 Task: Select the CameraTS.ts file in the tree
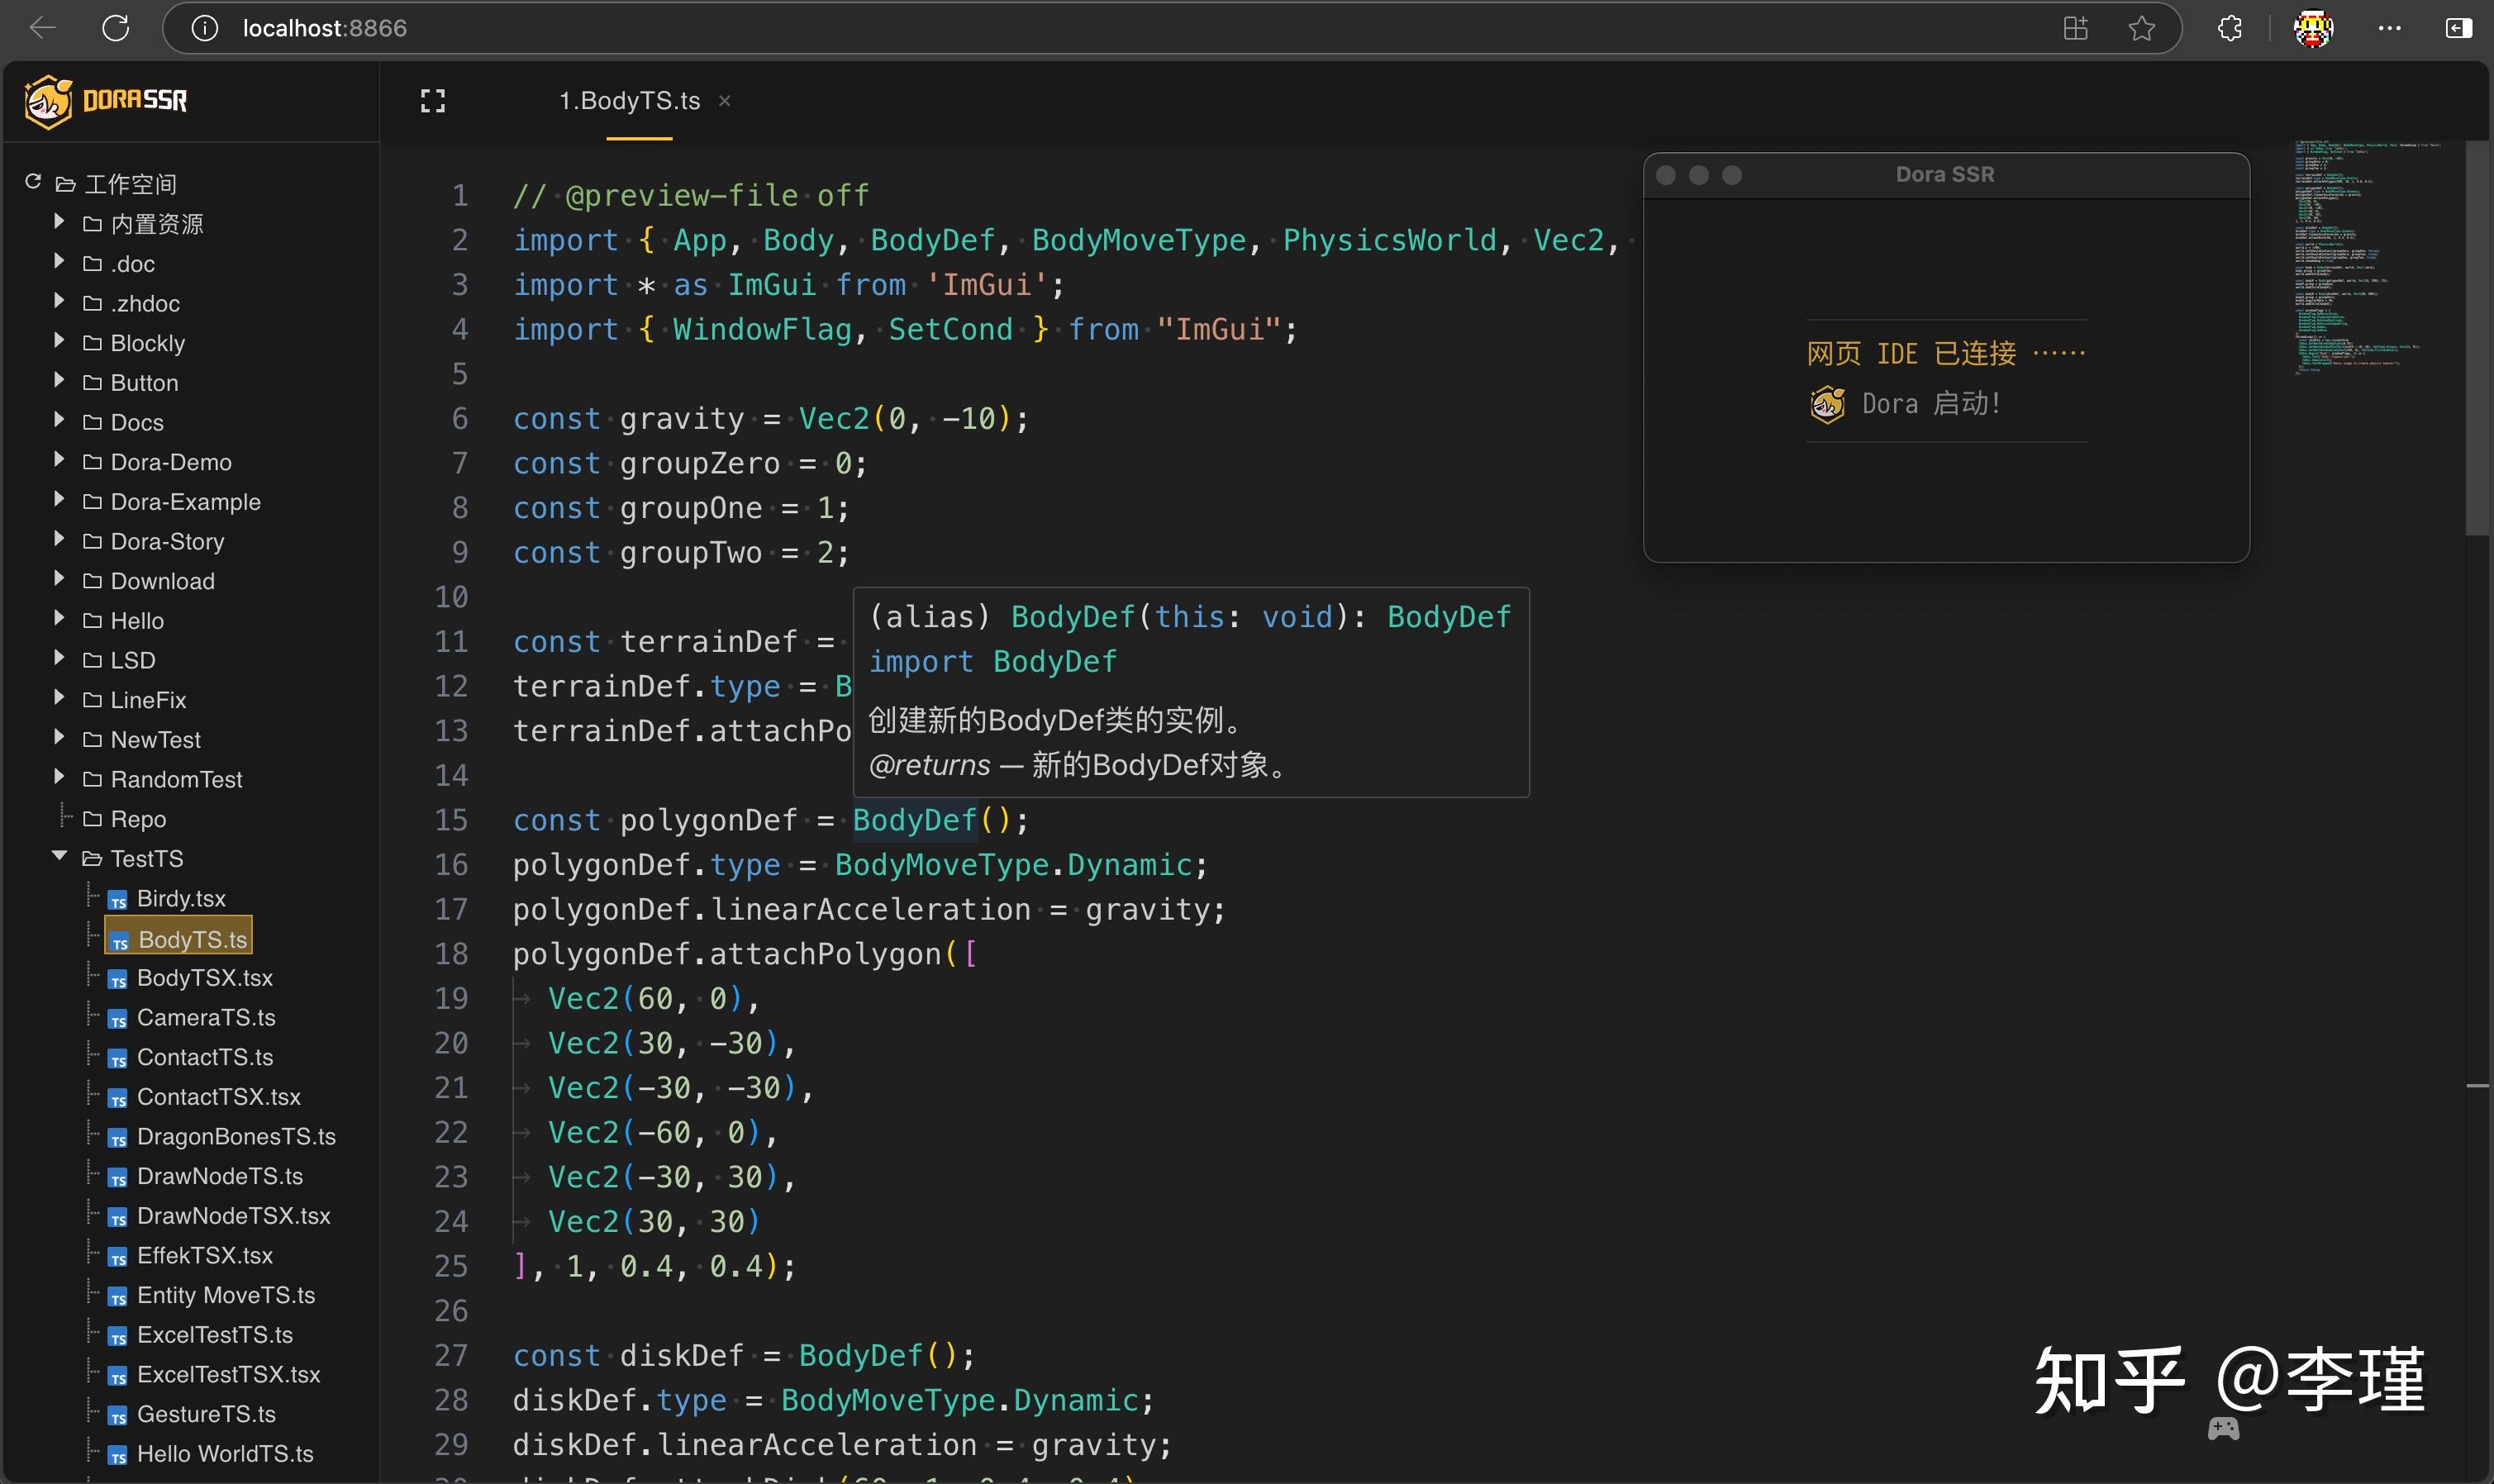coord(205,1017)
